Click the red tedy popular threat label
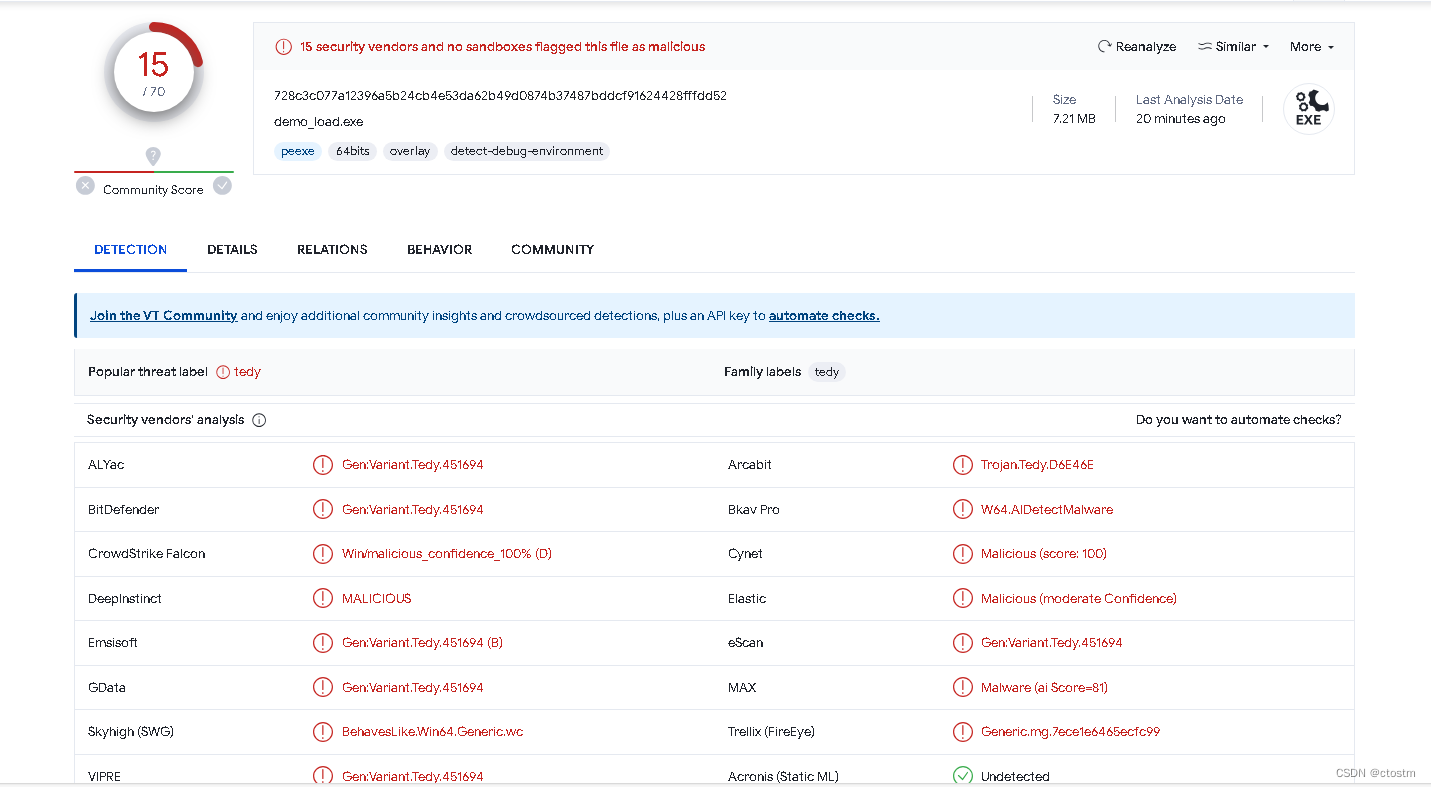The height and width of the screenshot is (787, 1431). coord(247,372)
